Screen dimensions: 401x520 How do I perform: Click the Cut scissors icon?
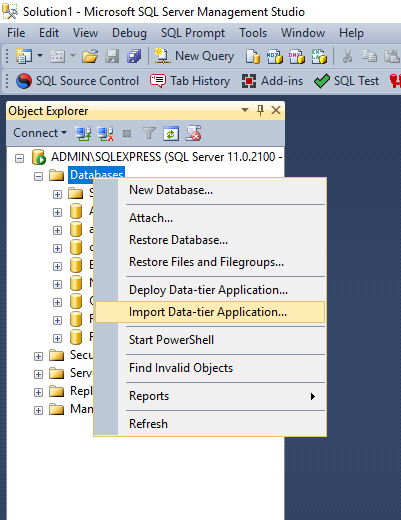coord(348,56)
